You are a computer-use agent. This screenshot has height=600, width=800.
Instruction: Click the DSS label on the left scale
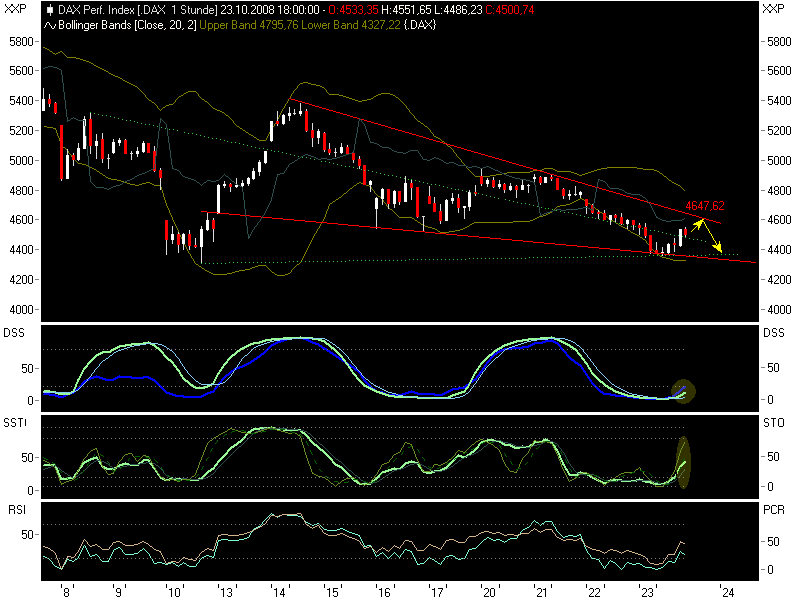pos(14,333)
